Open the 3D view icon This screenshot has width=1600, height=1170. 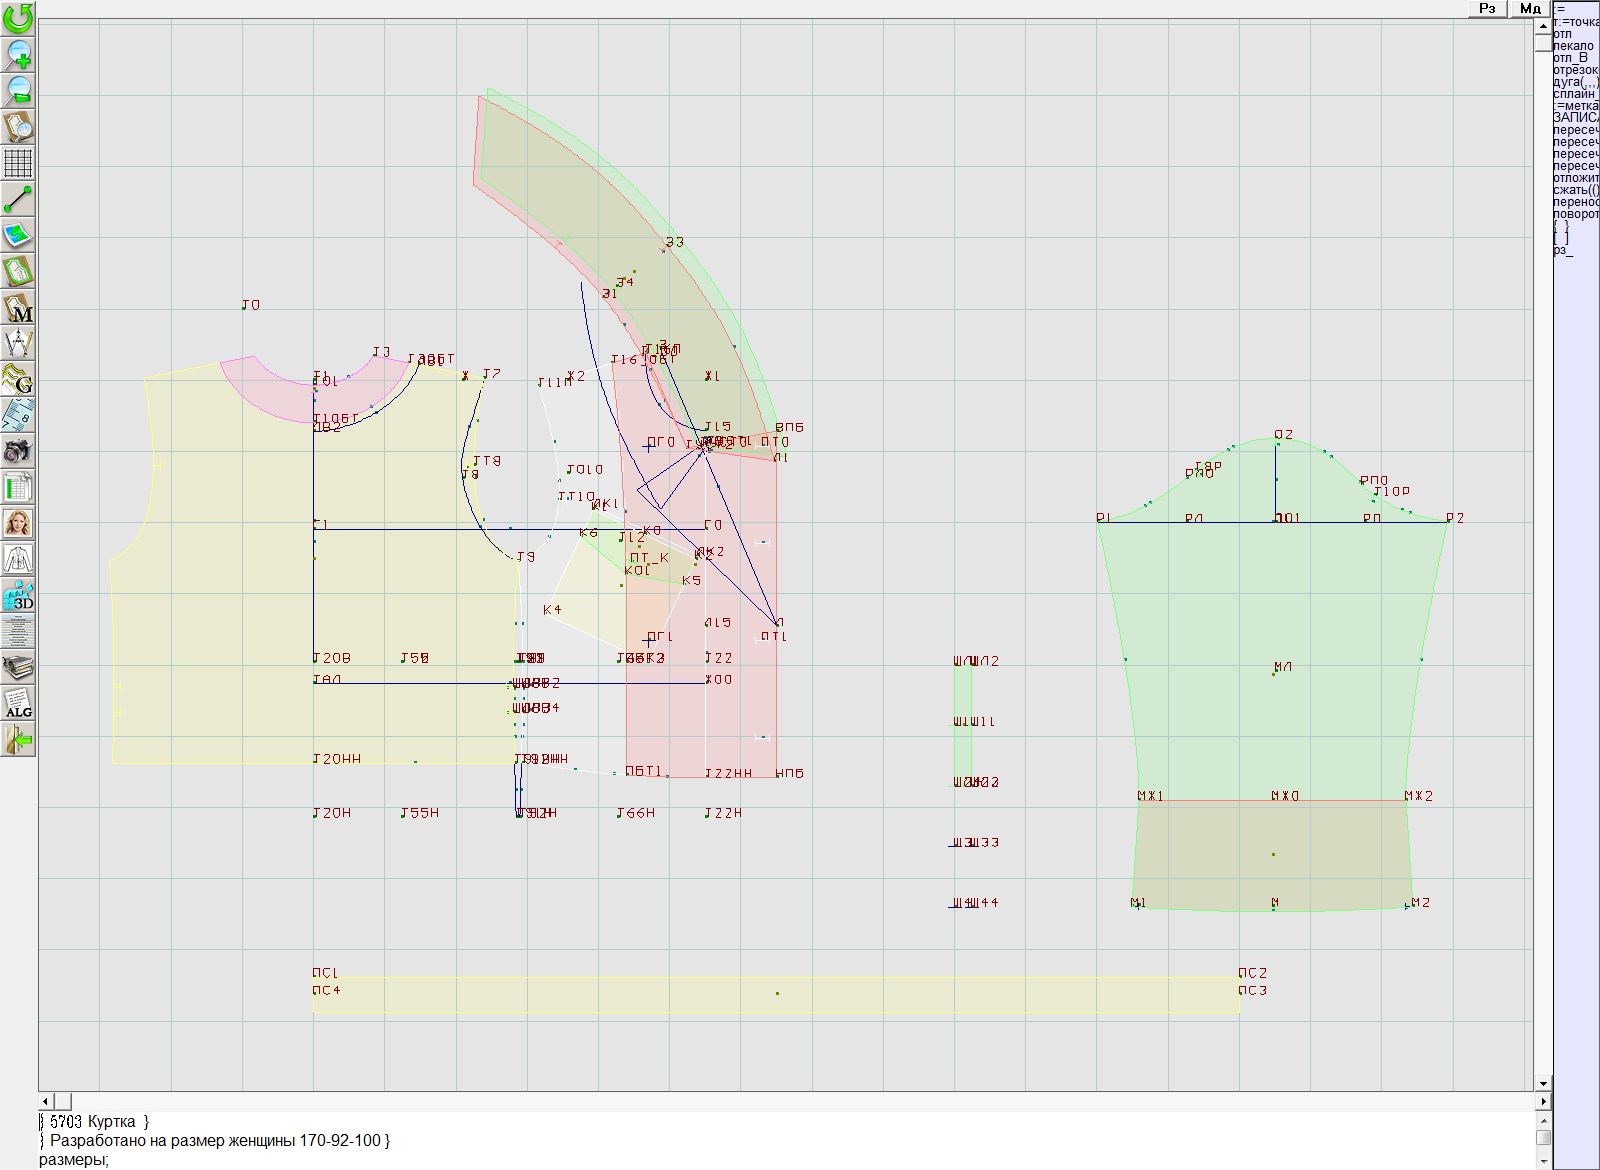click(18, 595)
